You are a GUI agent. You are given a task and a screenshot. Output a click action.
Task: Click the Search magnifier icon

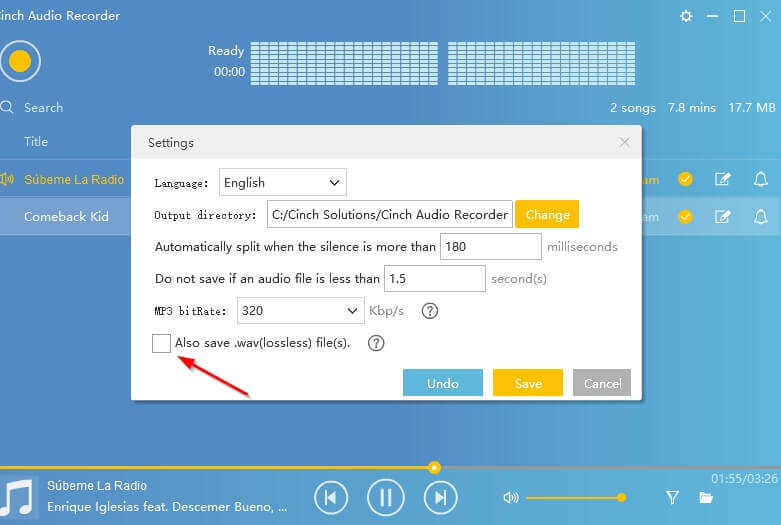point(6,107)
